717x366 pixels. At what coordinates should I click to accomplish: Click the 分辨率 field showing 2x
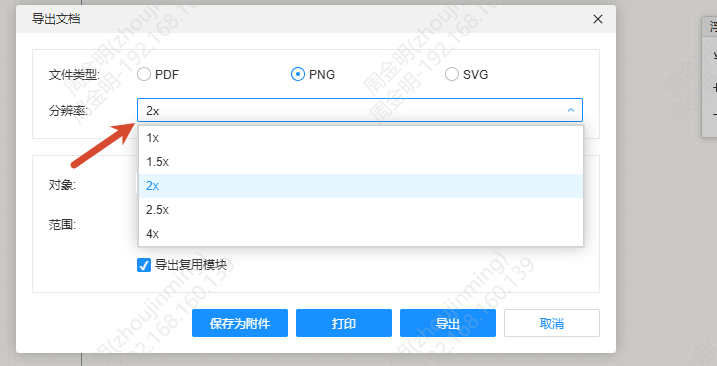[x=359, y=110]
